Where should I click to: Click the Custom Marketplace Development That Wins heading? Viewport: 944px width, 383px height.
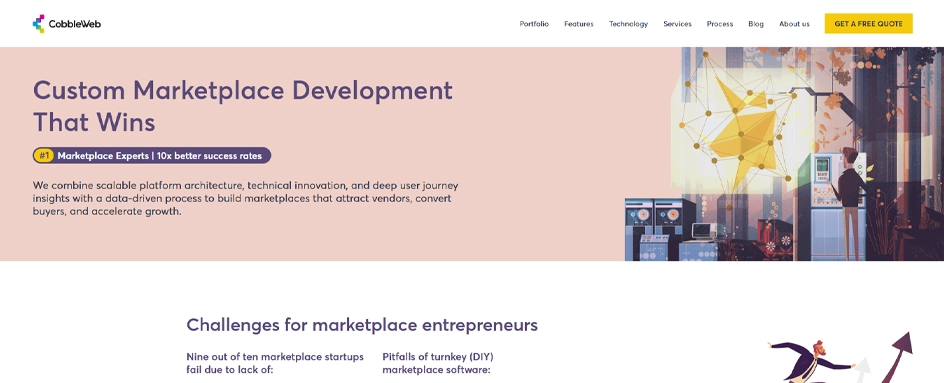(243, 106)
